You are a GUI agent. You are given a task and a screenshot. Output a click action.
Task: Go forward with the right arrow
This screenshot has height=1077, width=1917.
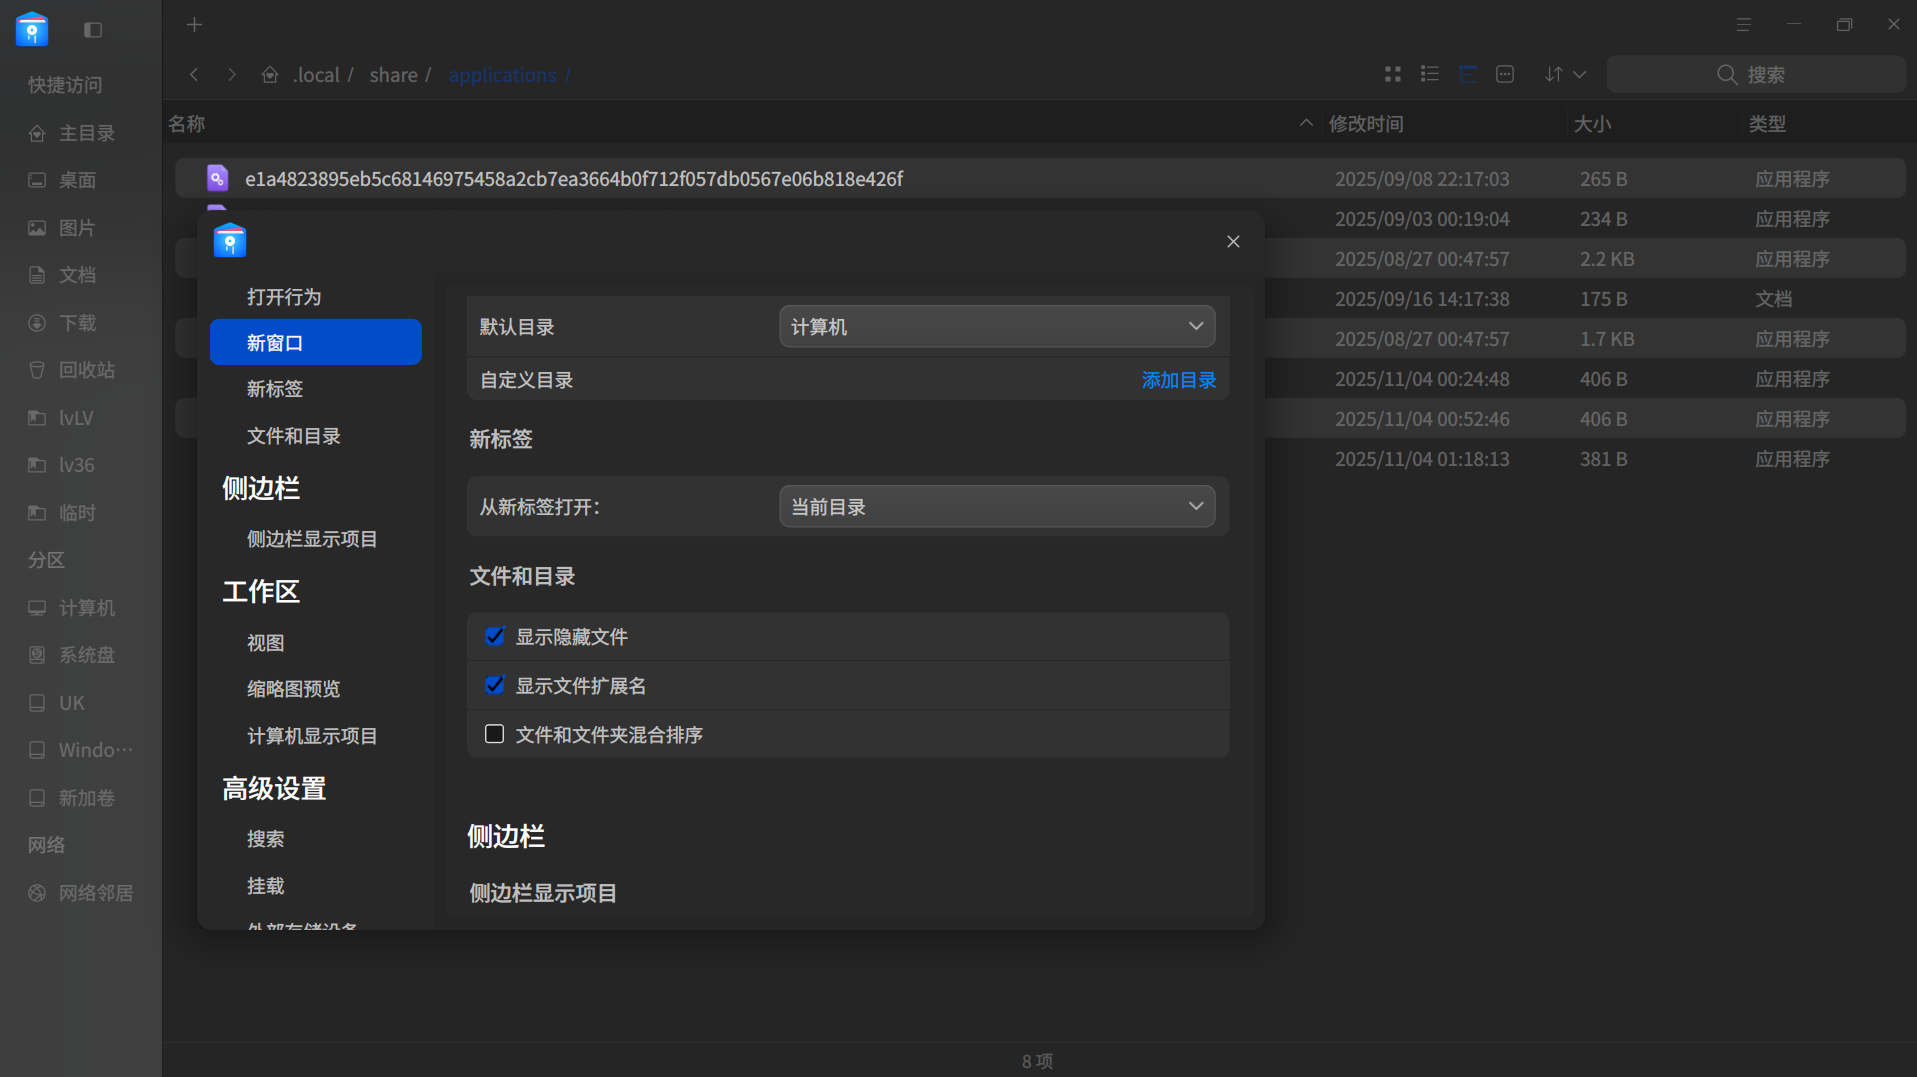click(232, 75)
